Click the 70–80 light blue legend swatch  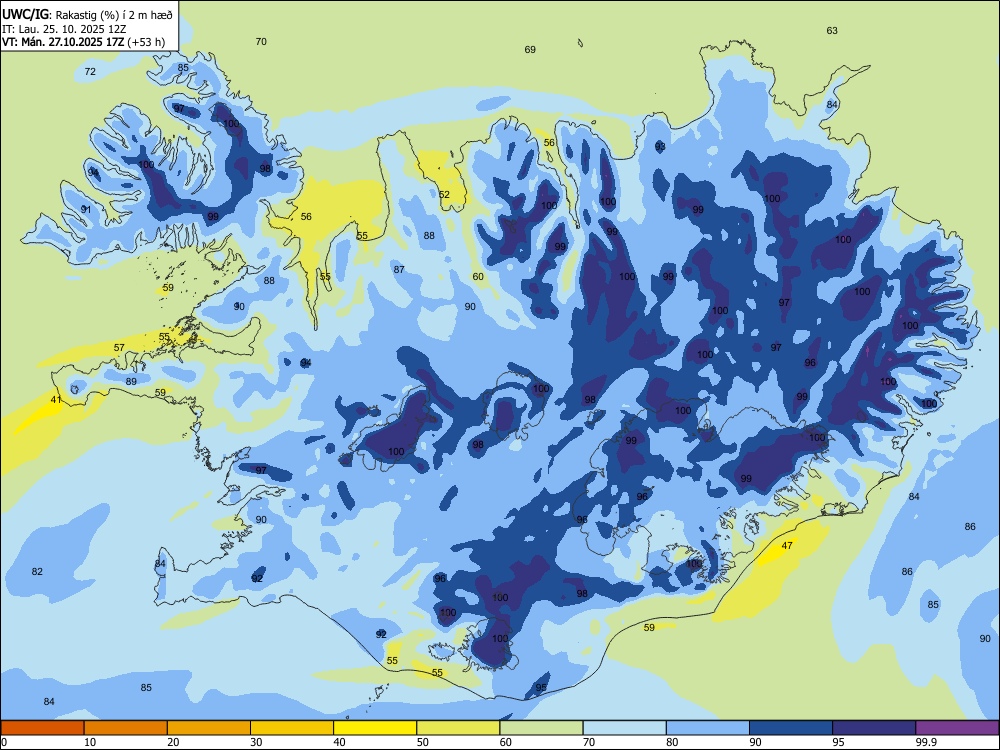[x=624, y=728]
